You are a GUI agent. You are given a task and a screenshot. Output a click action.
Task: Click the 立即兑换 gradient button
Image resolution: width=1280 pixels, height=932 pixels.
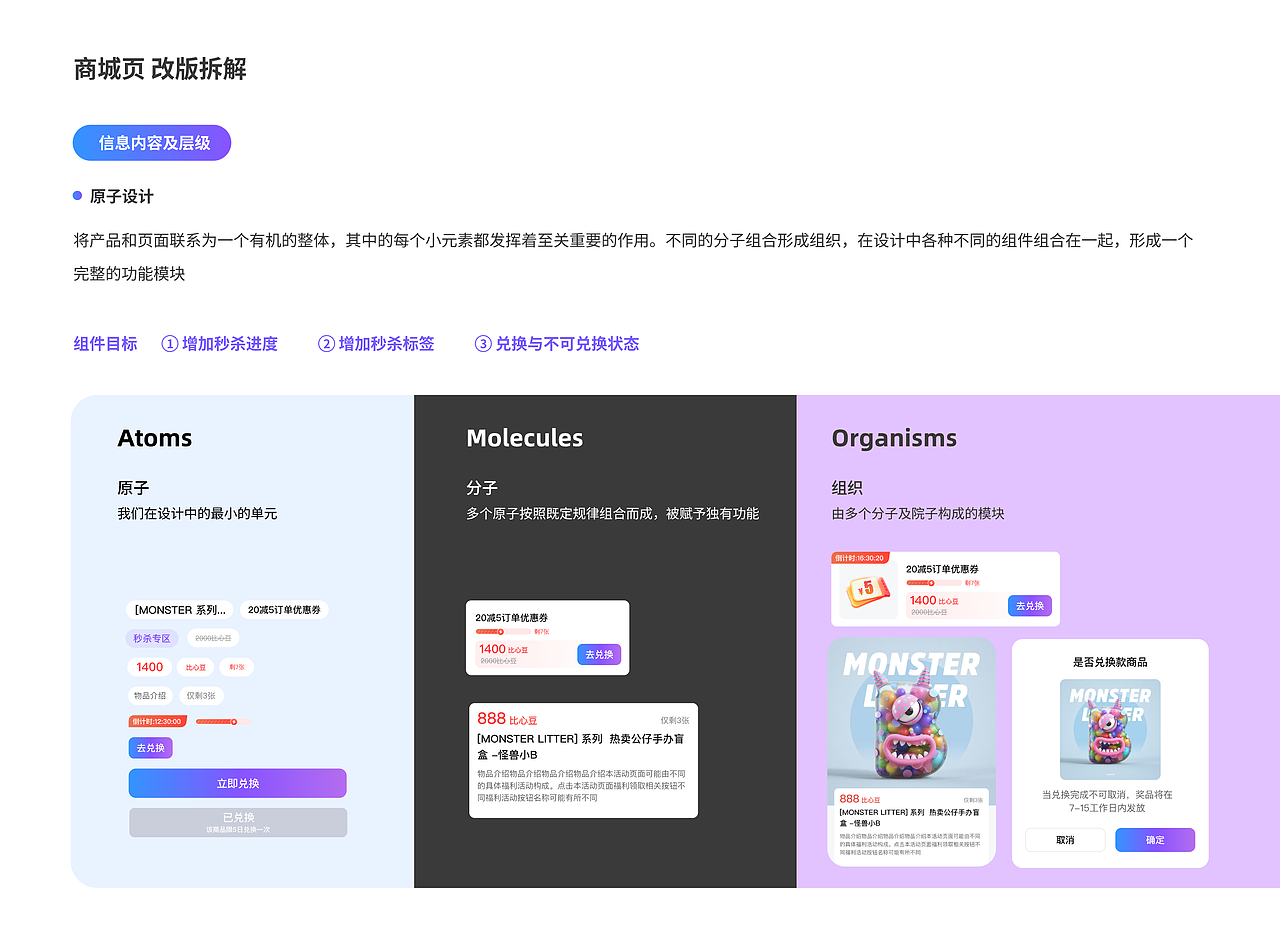[x=238, y=783]
